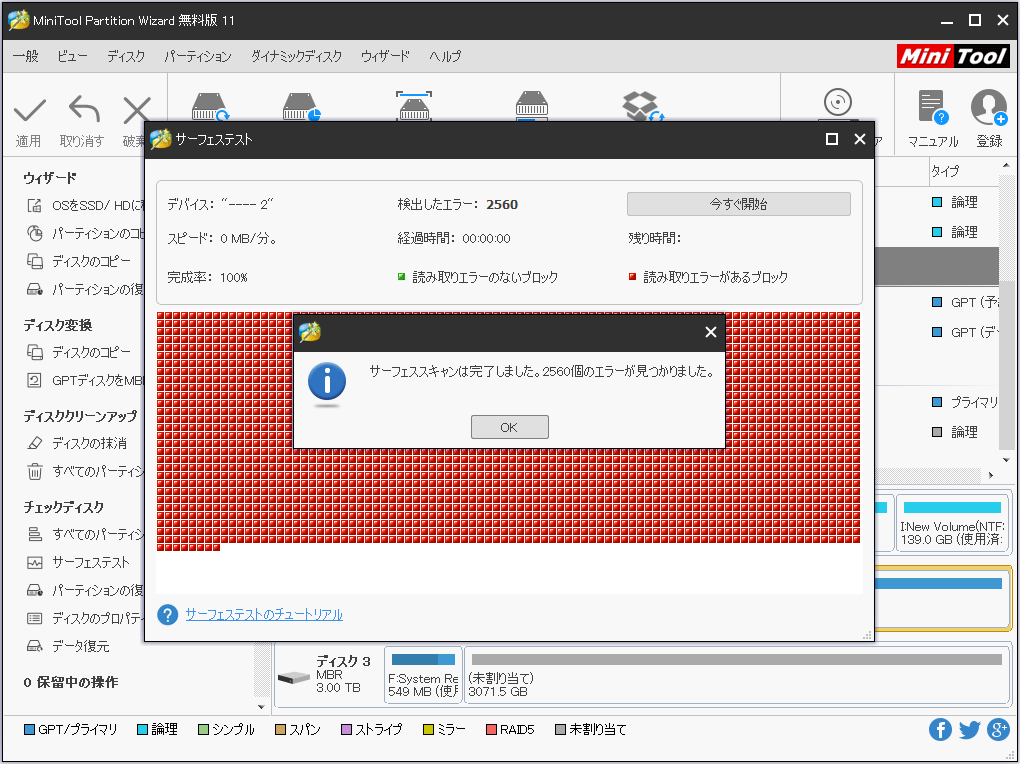Open the ヘルプ menu
This screenshot has height=764, width=1020.
(x=444, y=56)
